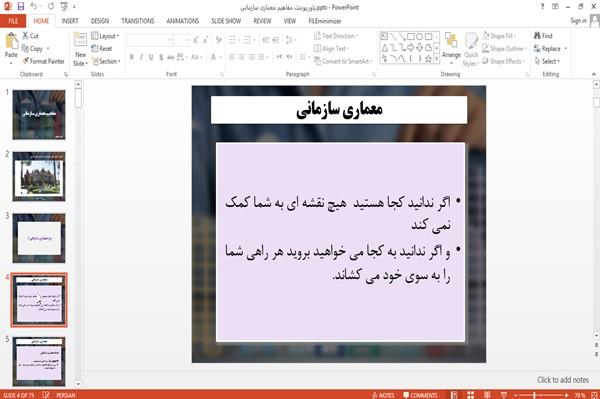Image resolution: width=600 pixels, height=399 pixels.
Task: Click Convert to SmartArt
Action: point(342,61)
